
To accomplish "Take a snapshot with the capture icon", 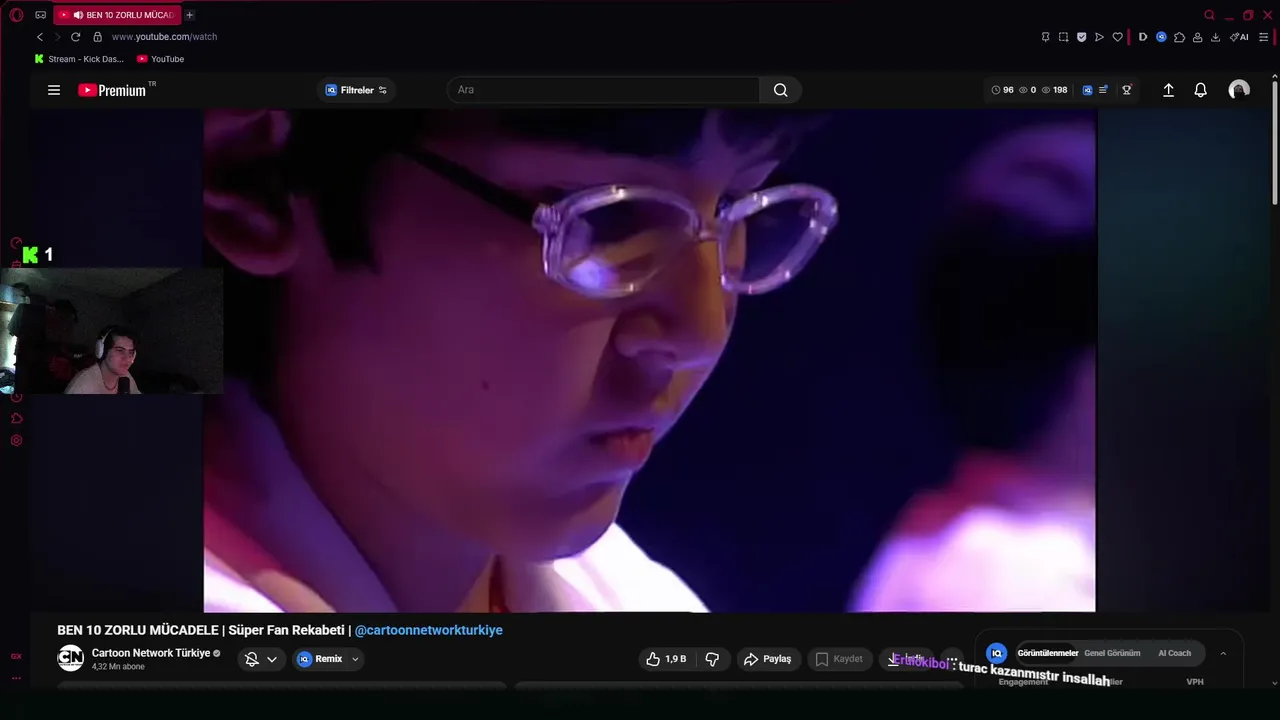I will coord(1063,37).
